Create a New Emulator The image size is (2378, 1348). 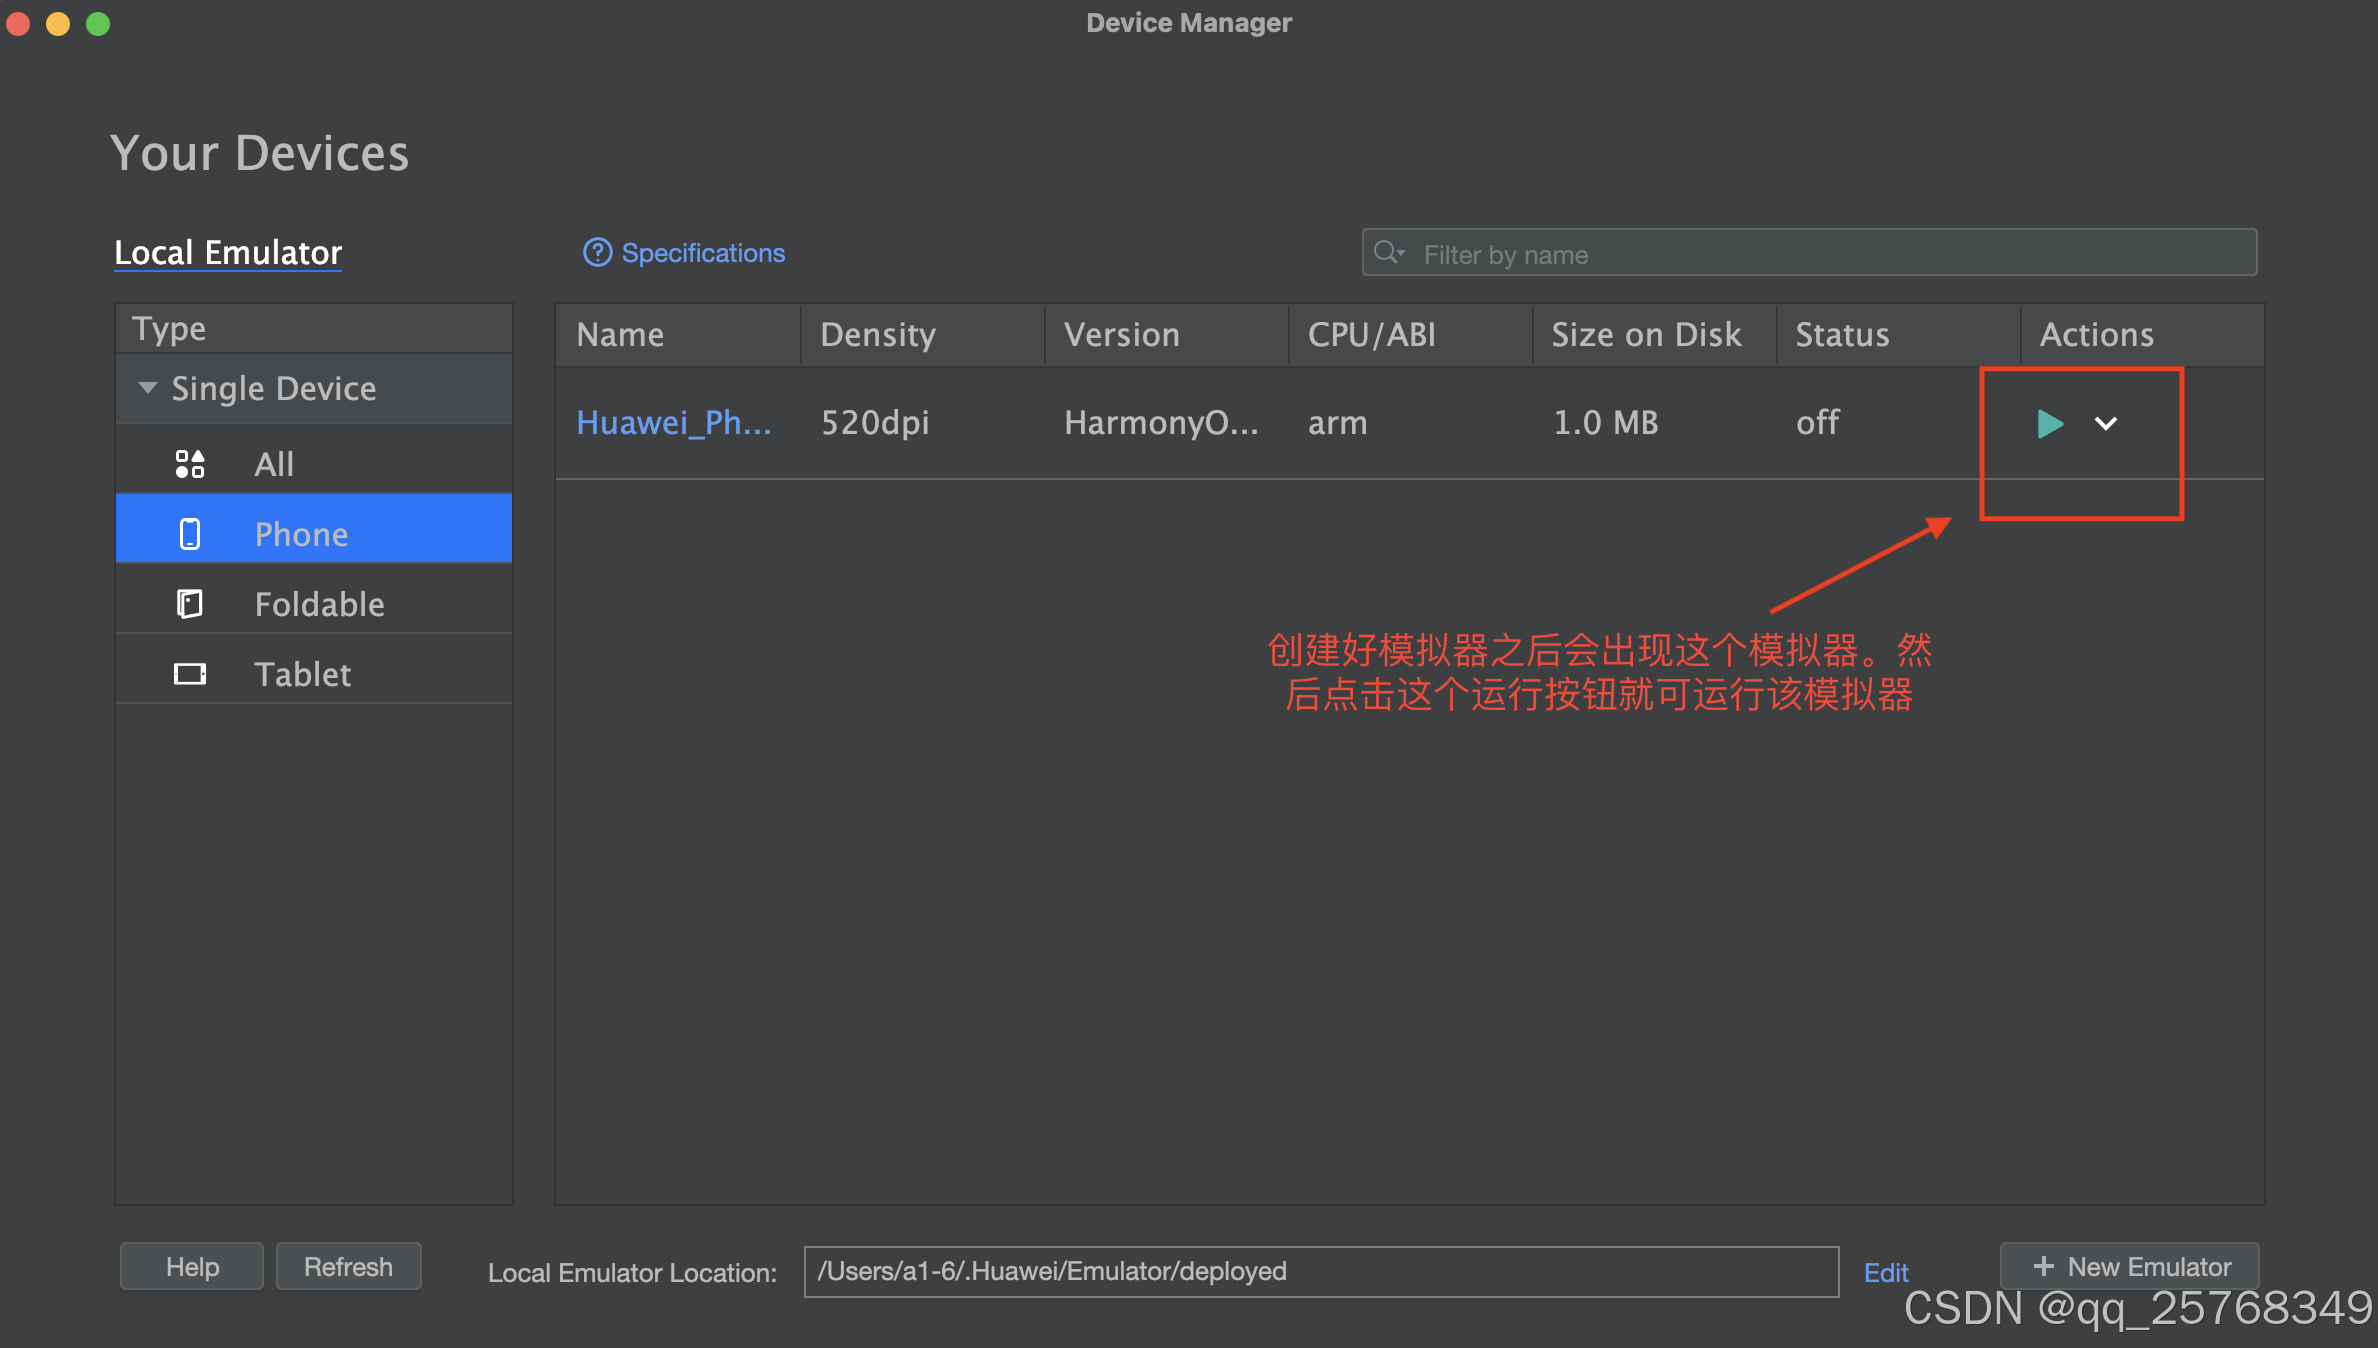pos(2130,1267)
